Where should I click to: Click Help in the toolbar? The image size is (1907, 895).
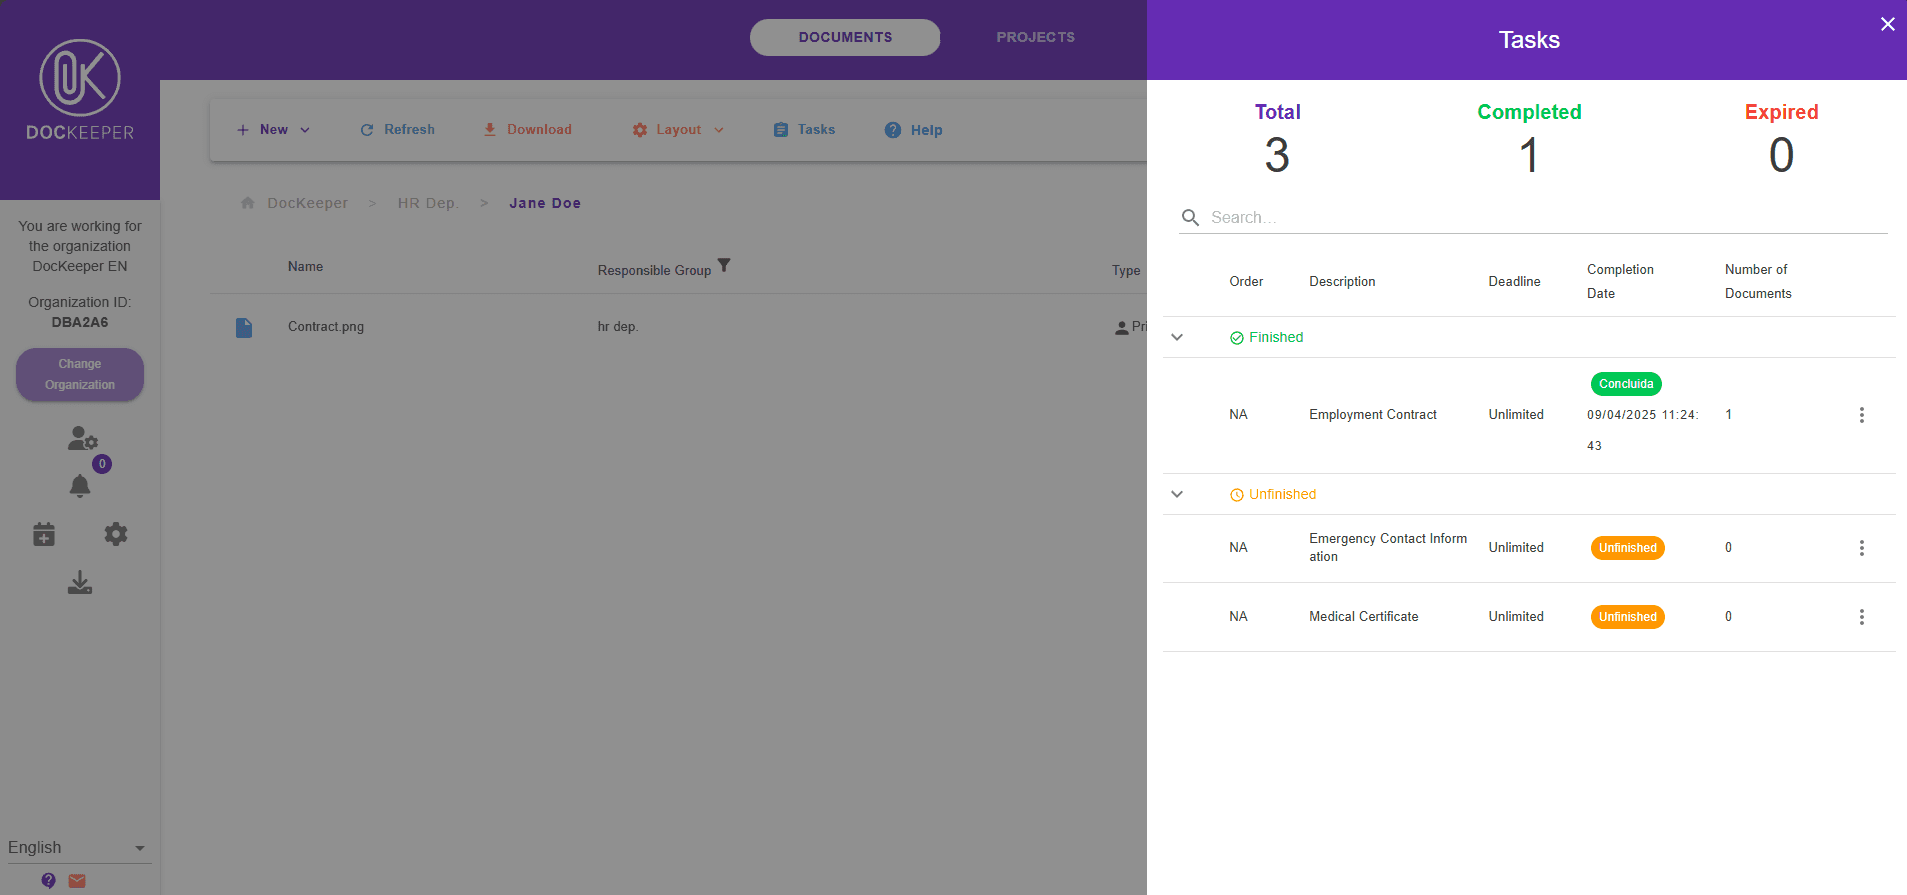pos(914,130)
